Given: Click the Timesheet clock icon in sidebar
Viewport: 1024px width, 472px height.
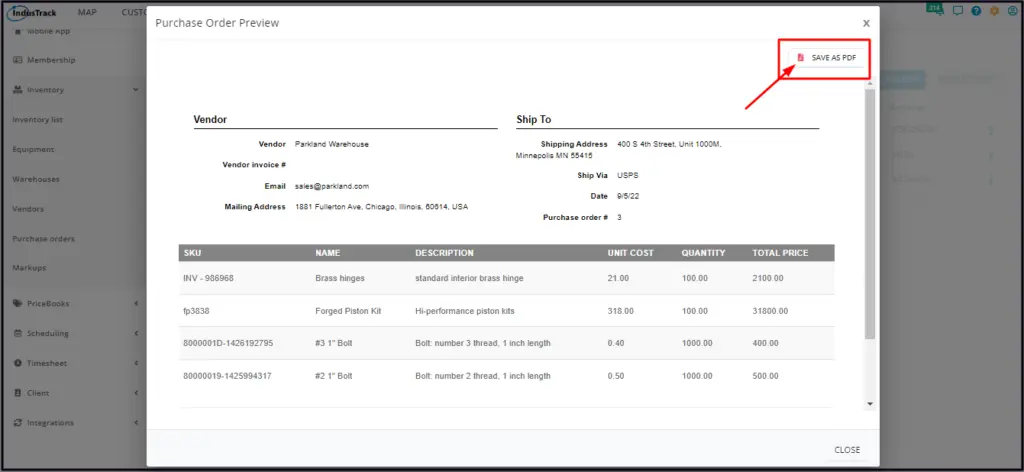Looking at the screenshot, I should pyautogui.click(x=18, y=363).
